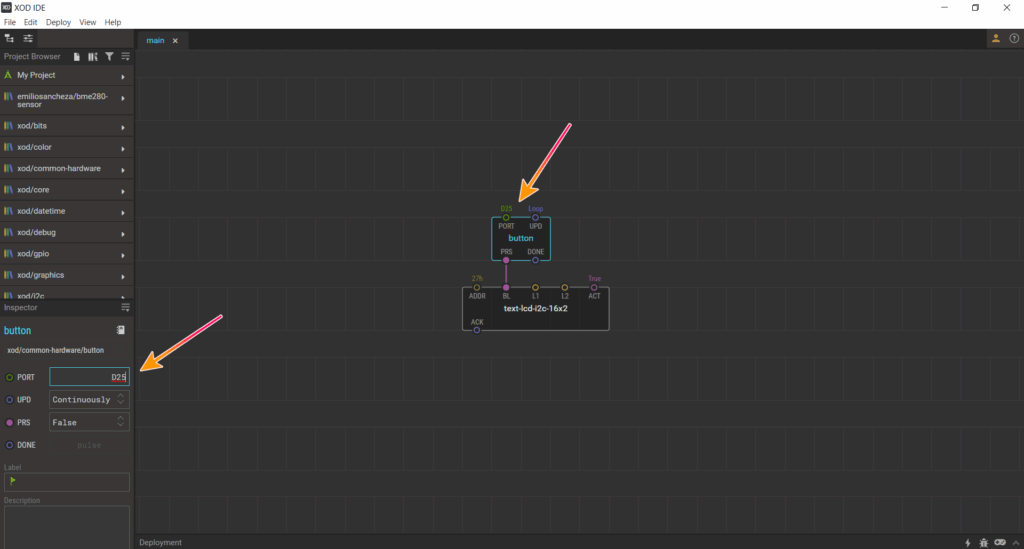The width and height of the screenshot is (1024, 549).
Task: Open the Project Browser panel options menu
Action: [x=125, y=57]
